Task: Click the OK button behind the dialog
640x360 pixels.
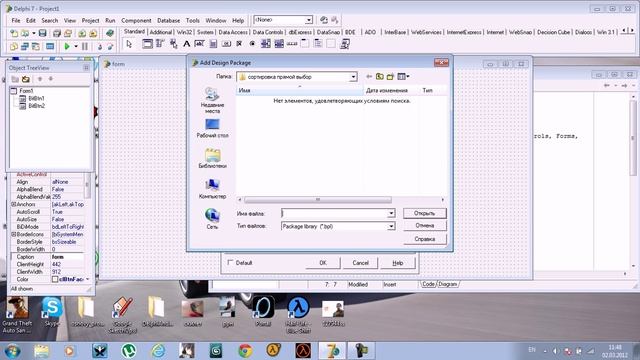Action: [323, 263]
